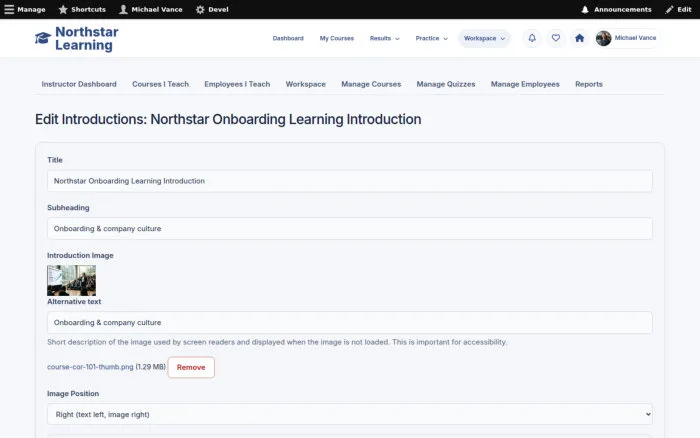
Task: Open the Image Position select box
Action: (x=350, y=414)
